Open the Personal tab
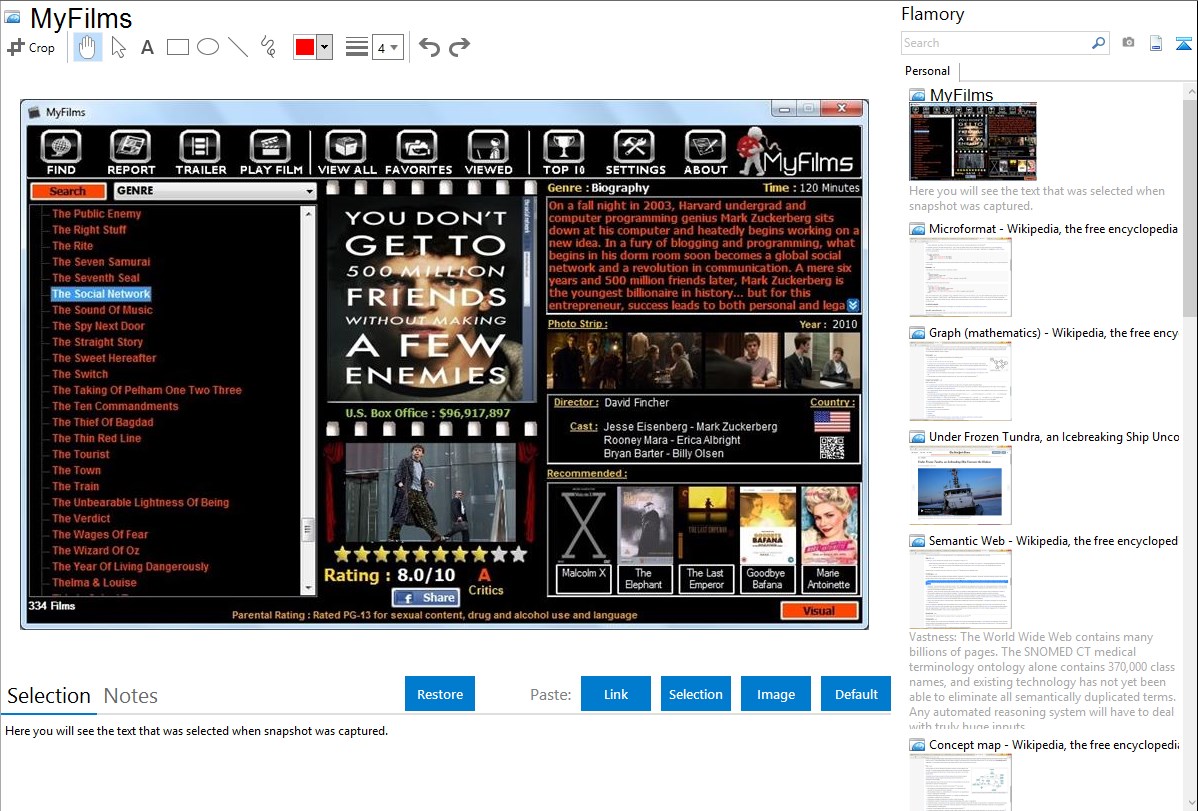1198x811 pixels. (928, 71)
